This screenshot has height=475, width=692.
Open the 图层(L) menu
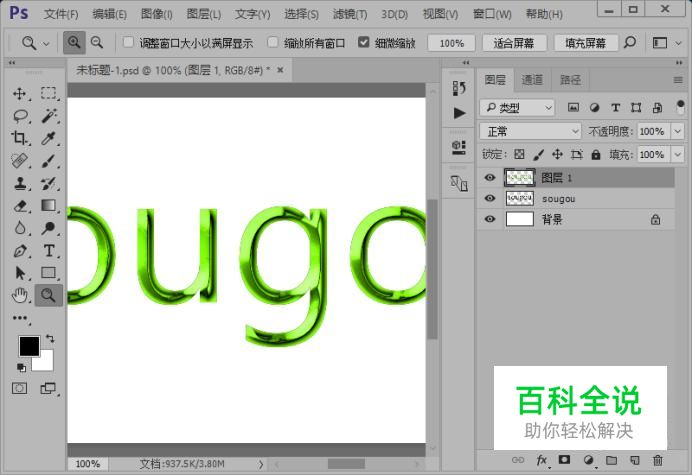tap(203, 14)
